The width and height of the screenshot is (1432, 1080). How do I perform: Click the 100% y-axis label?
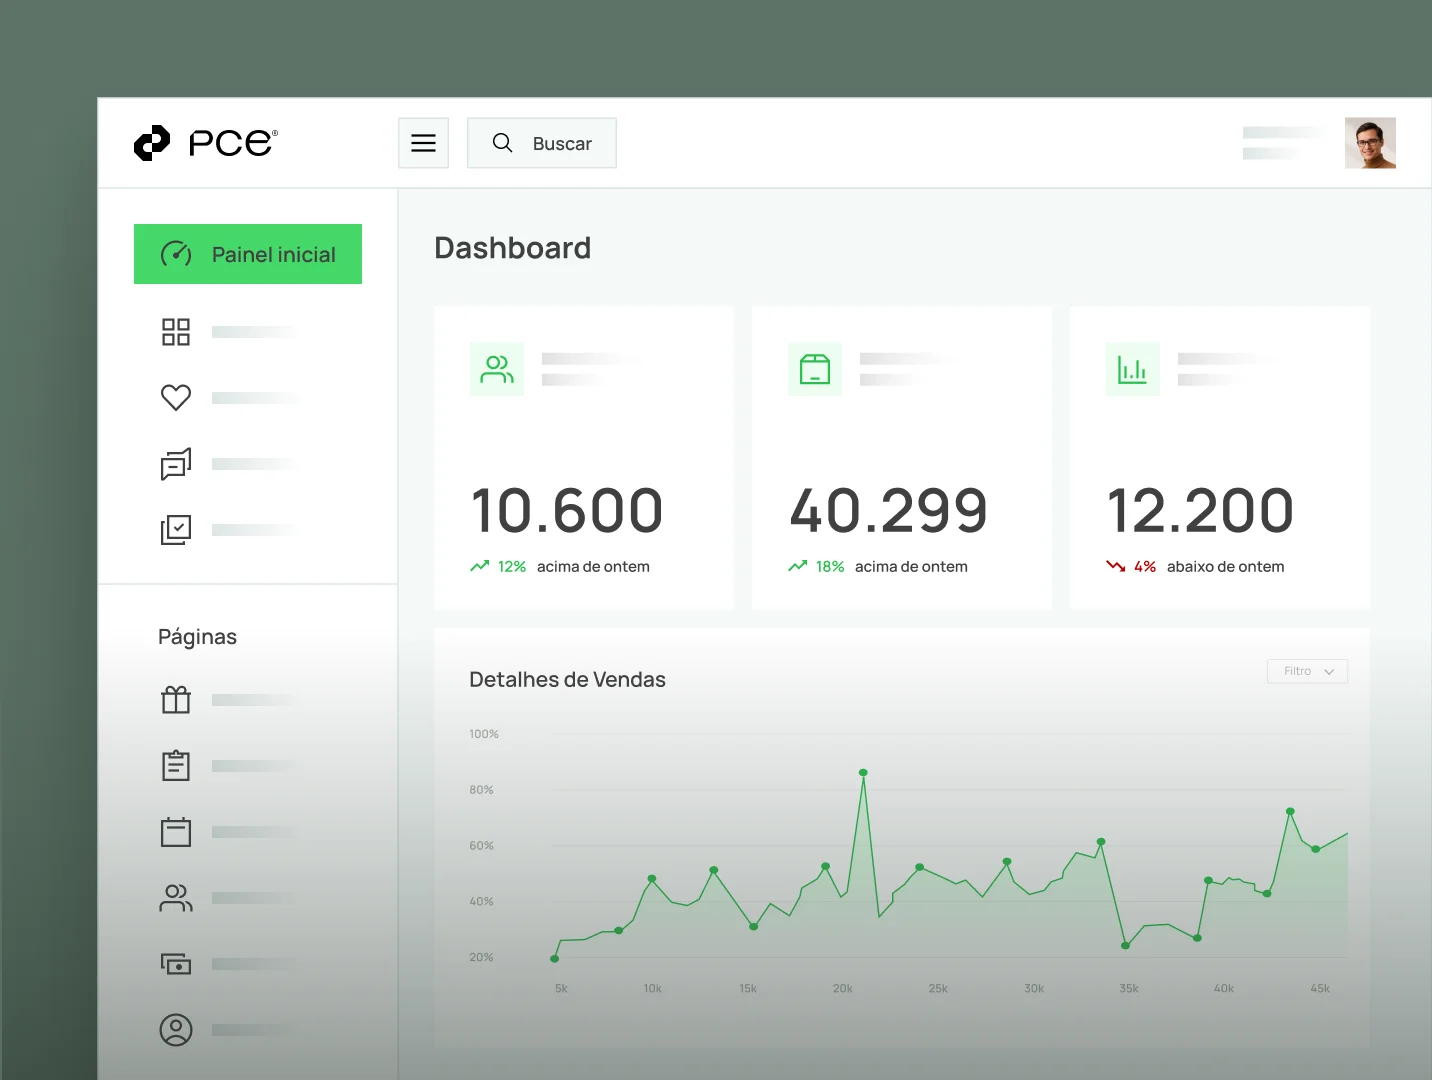[x=484, y=734]
